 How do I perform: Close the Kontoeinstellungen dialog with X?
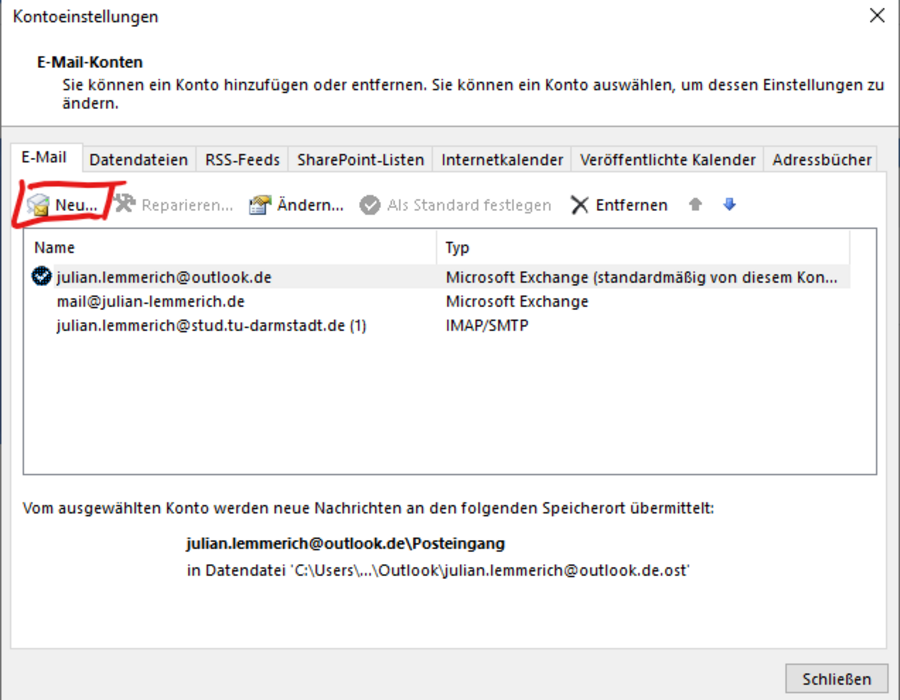[x=876, y=15]
